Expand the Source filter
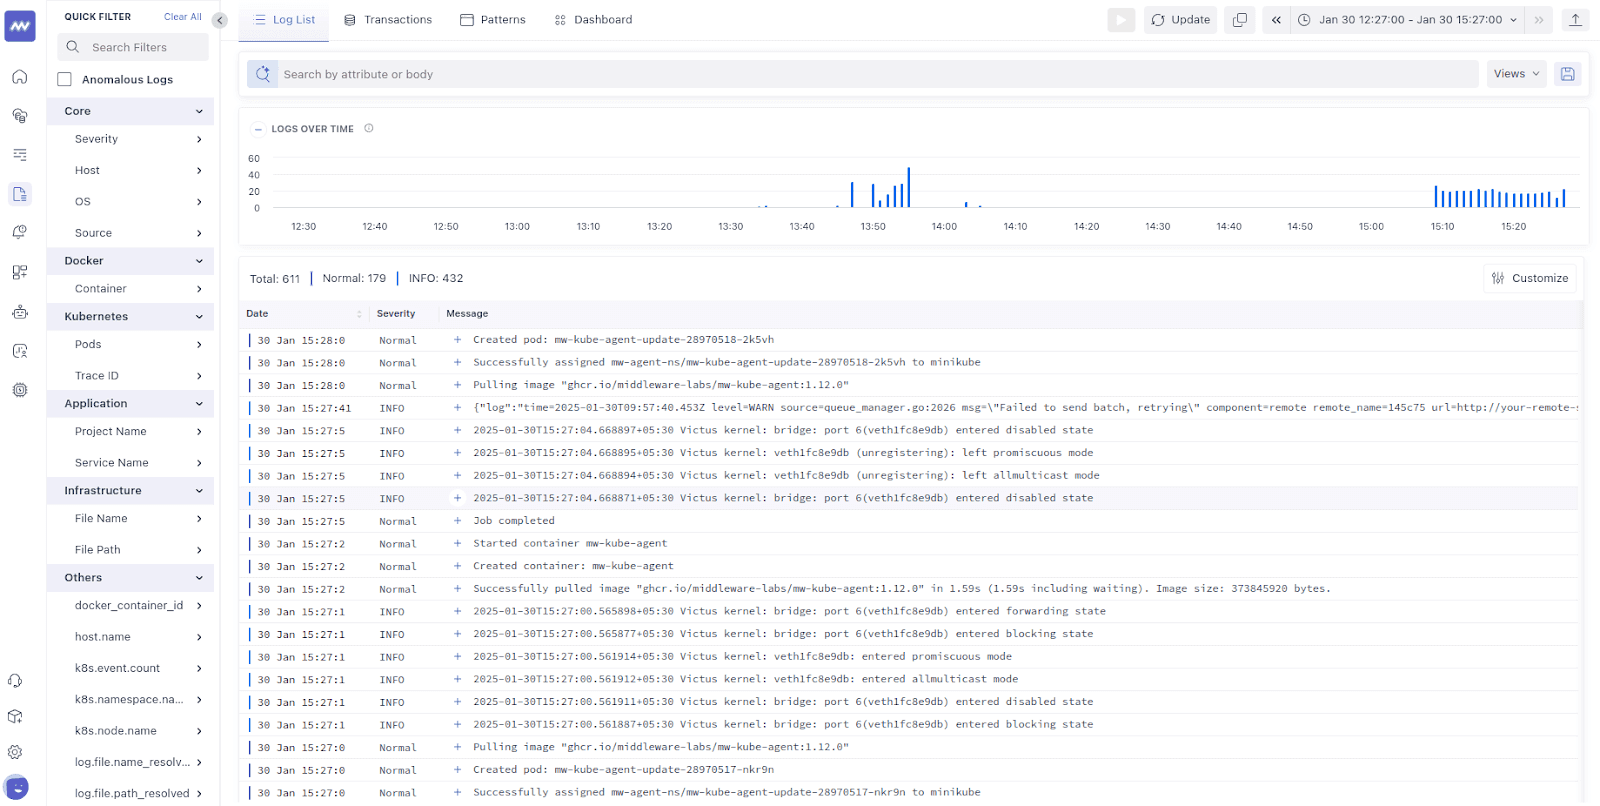 (x=199, y=233)
